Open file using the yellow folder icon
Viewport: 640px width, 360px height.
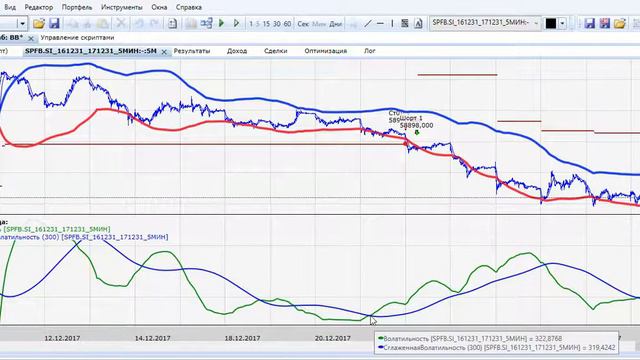coord(39,23)
